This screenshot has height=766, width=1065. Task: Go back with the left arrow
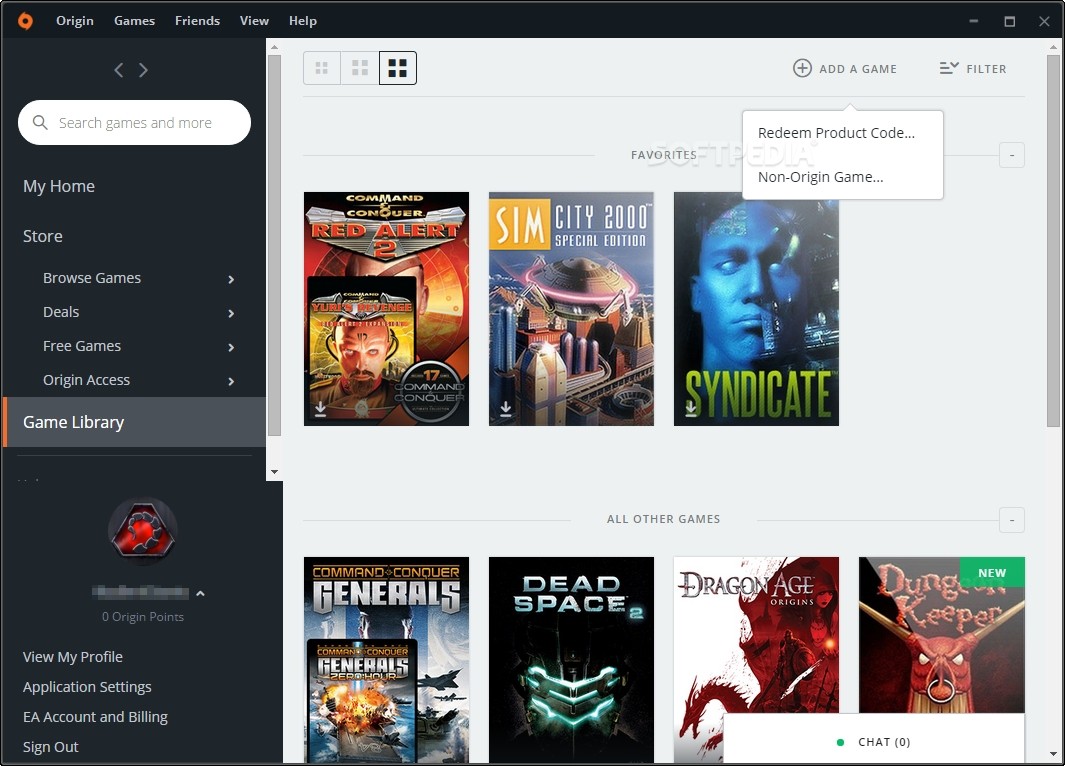119,70
